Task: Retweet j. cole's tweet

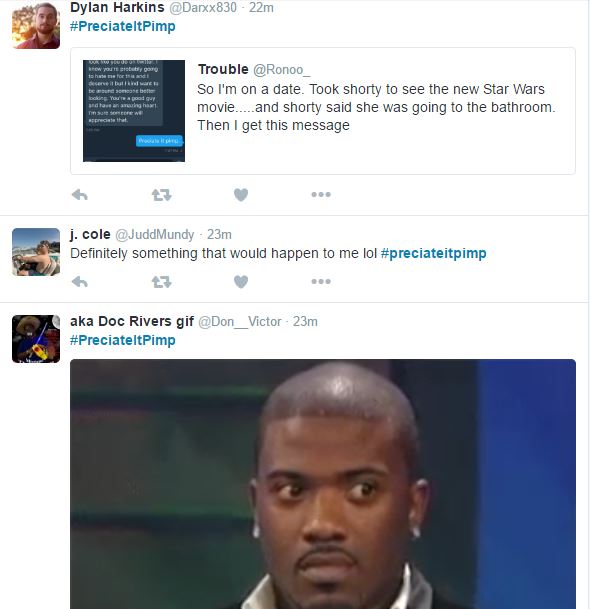Action: coord(162,282)
